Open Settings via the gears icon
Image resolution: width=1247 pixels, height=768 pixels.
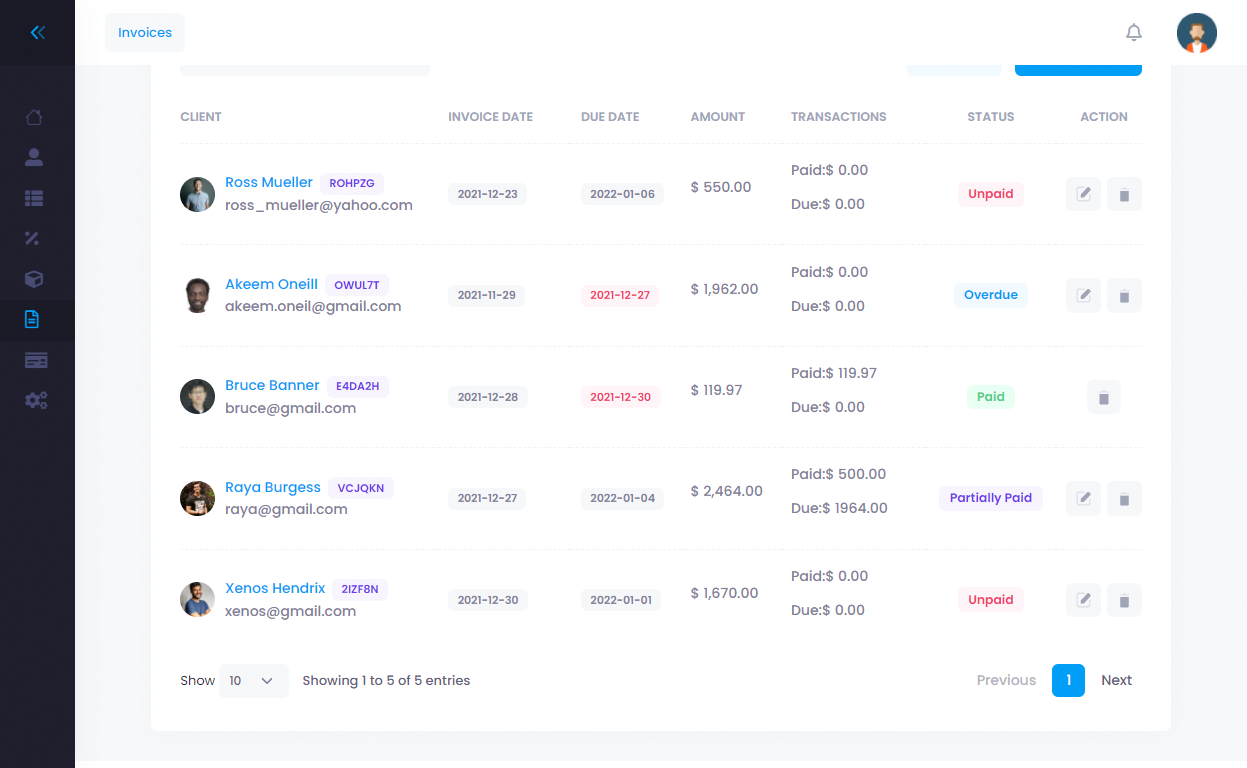34,400
